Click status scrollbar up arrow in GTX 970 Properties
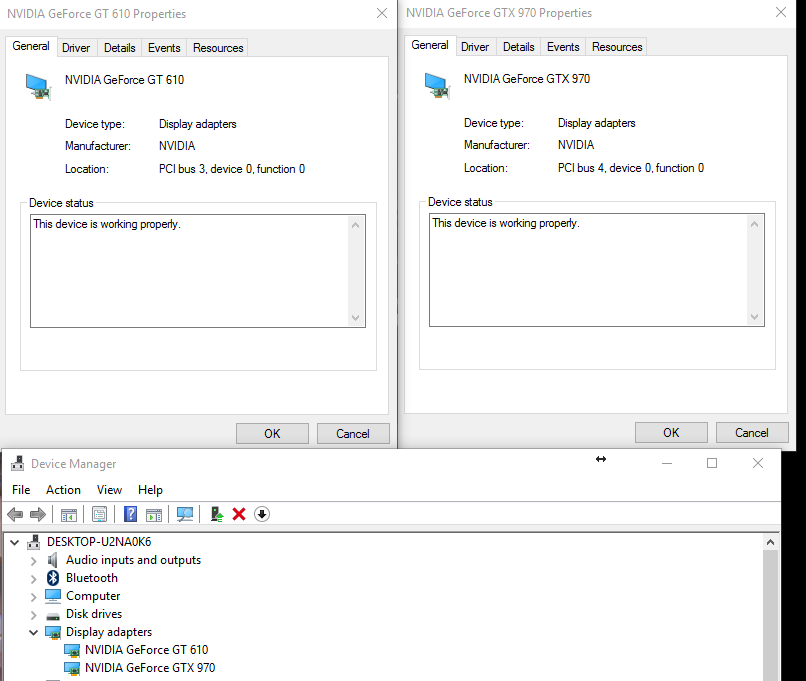Screen dimensions: 806x681 (754, 224)
